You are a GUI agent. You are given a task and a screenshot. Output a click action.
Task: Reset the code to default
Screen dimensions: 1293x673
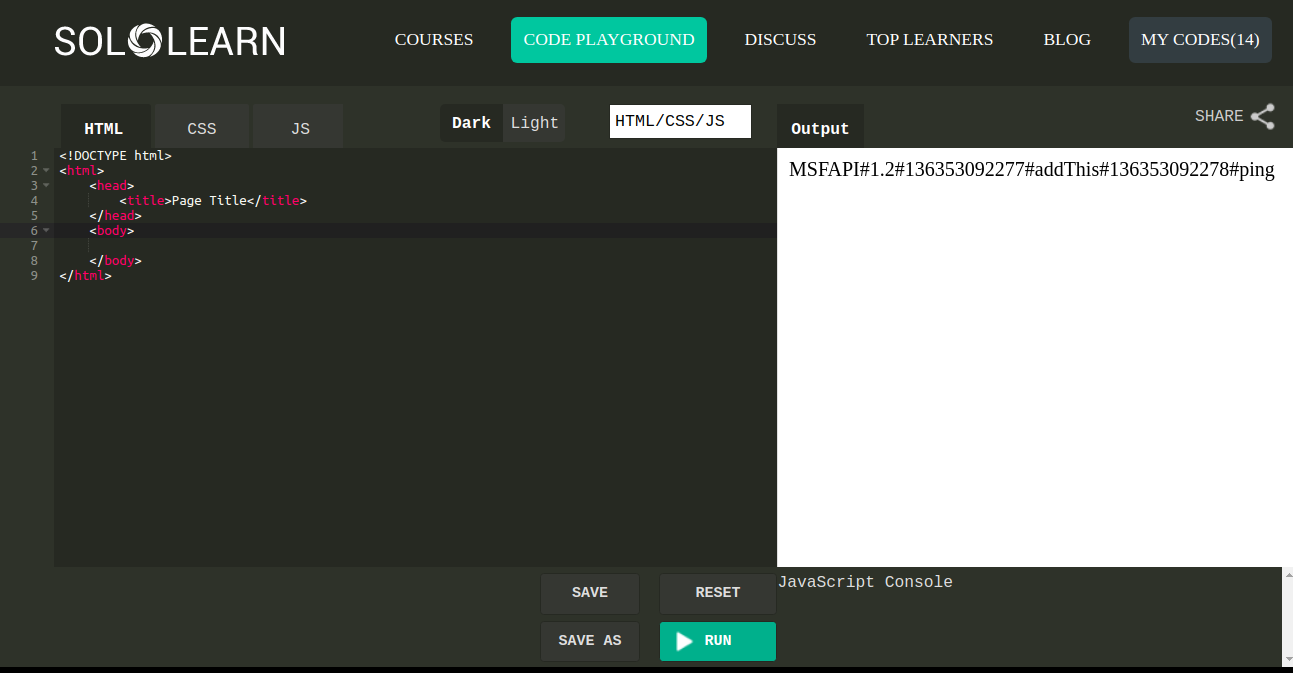click(717, 593)
